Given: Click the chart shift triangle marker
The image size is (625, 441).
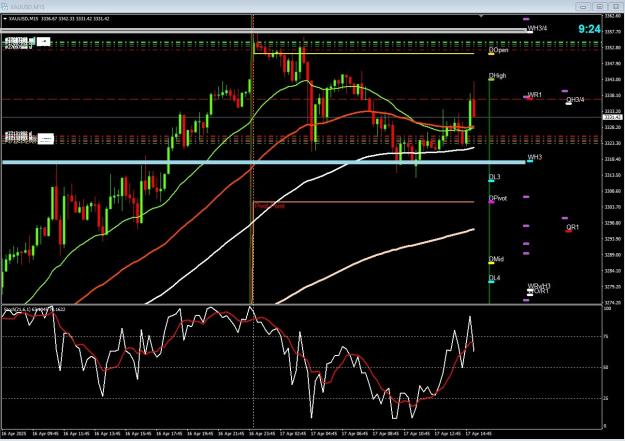Looking at the screenshot, I should [482, 16].
